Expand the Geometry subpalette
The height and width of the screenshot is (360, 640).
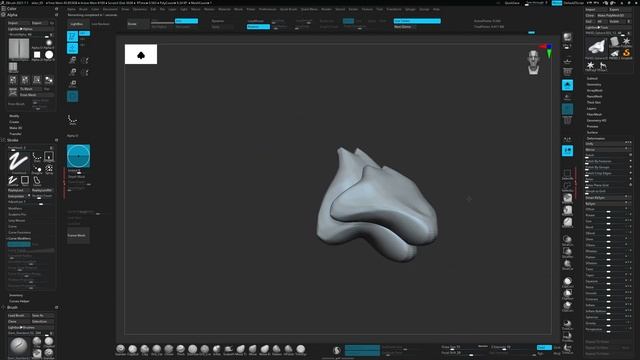point(594,84)
